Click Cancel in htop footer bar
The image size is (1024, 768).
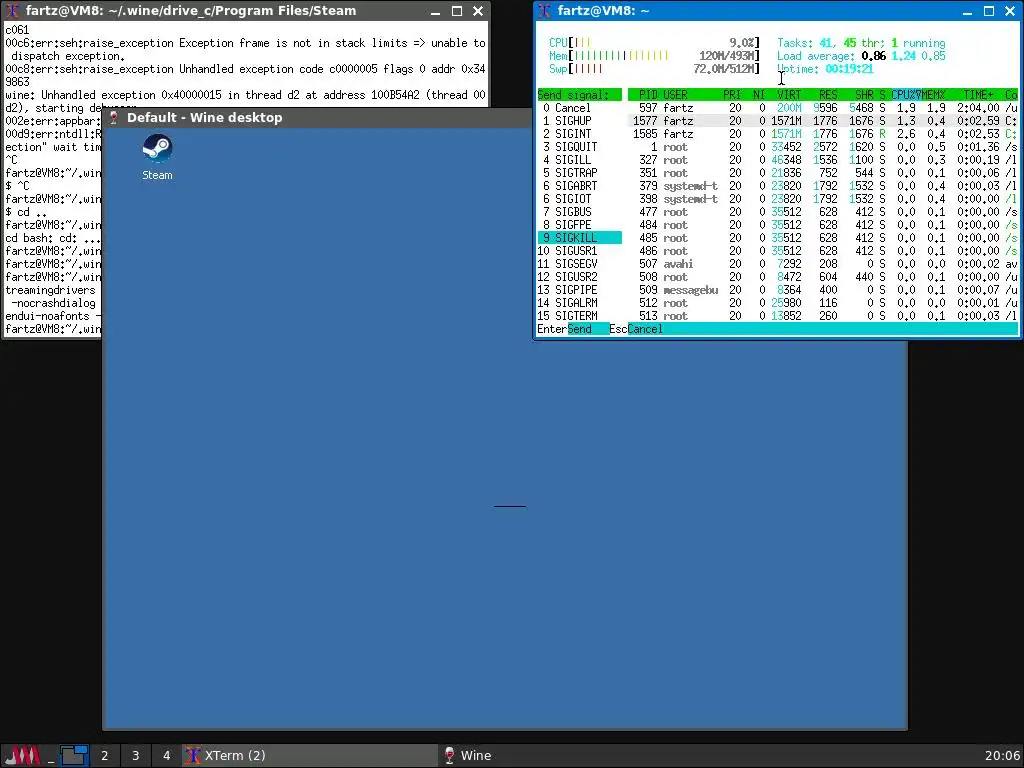645,329
